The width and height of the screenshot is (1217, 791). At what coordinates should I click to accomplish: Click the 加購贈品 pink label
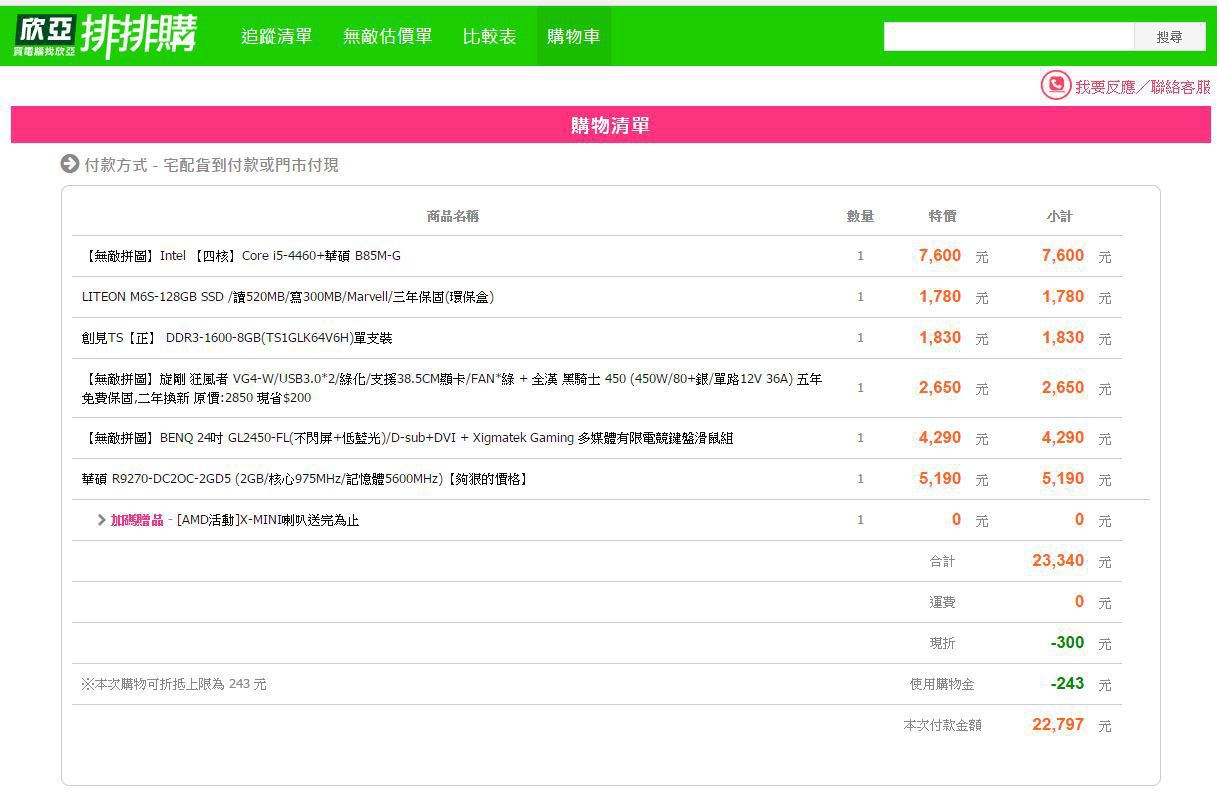tap(137, 520)
